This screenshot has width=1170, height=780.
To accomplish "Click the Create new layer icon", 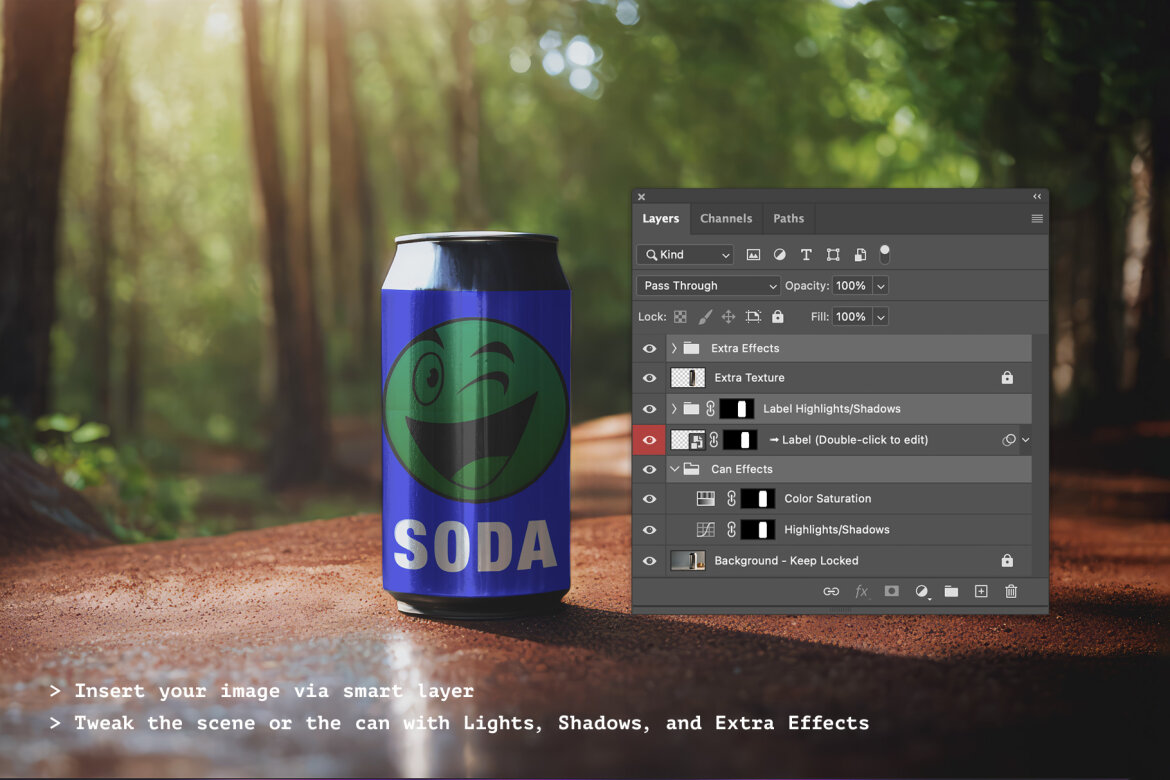I will coord(981,591).
